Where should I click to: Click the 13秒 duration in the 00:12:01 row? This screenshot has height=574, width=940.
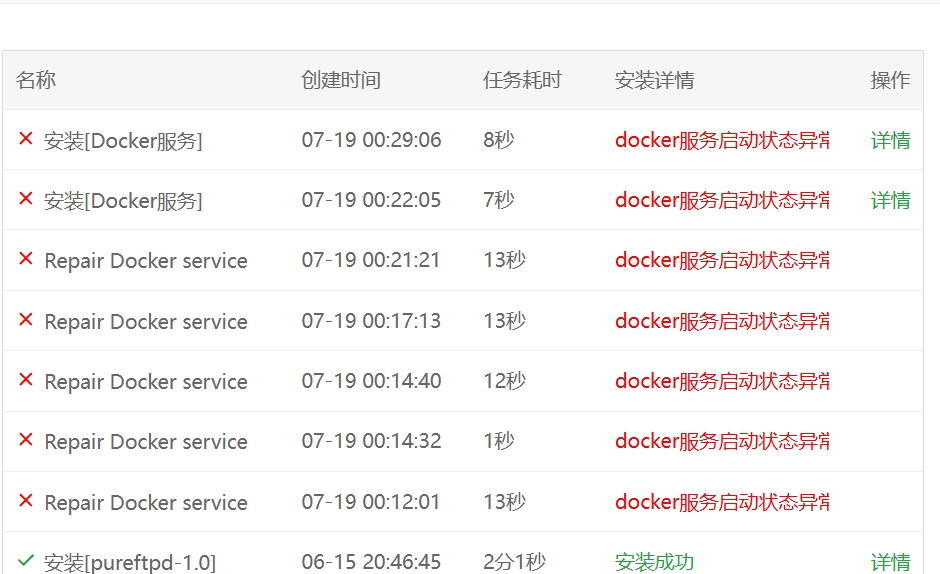(505, 501)
